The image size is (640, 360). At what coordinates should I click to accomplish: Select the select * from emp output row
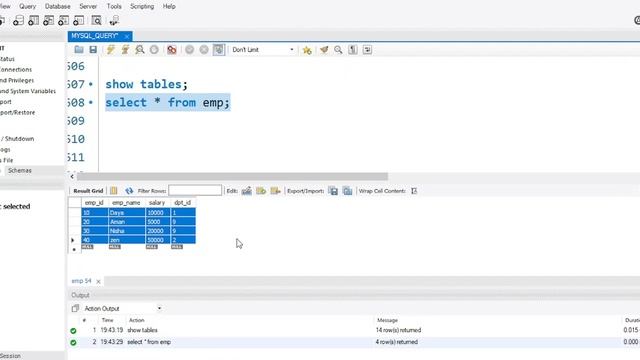pyautogui.click(x=353, y=342)
